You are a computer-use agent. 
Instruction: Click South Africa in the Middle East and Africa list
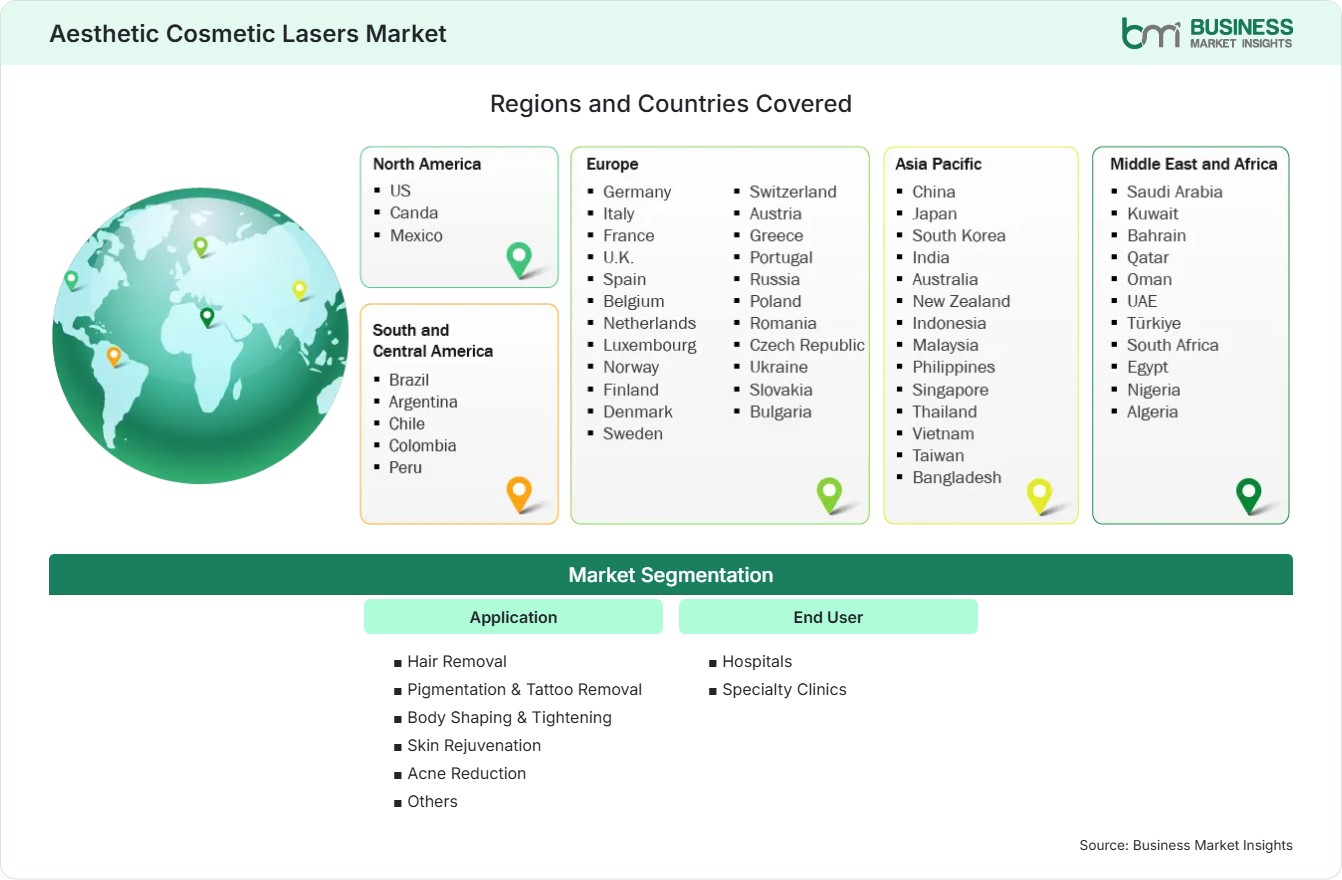[1173, 345]
